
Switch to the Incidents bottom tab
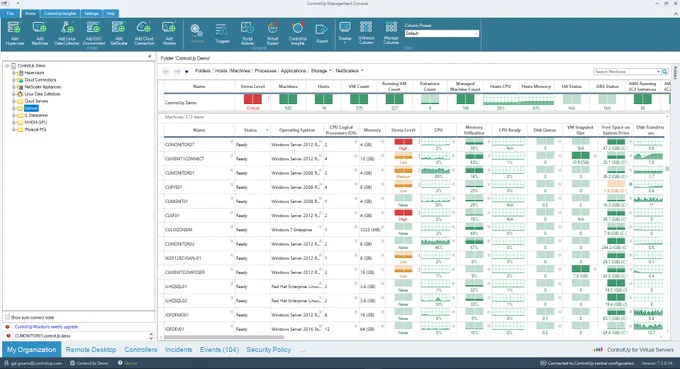coord(178,349)
